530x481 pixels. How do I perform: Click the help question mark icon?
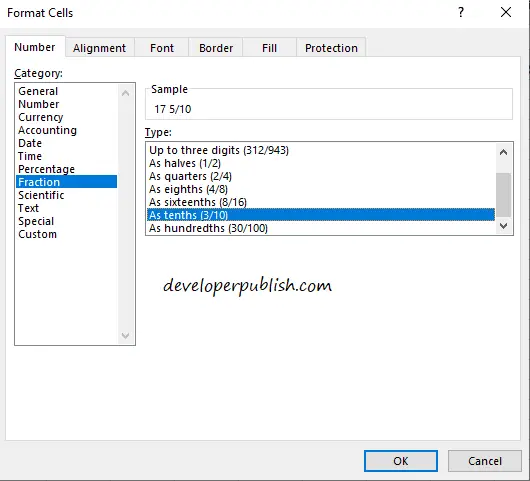(461, 13)
